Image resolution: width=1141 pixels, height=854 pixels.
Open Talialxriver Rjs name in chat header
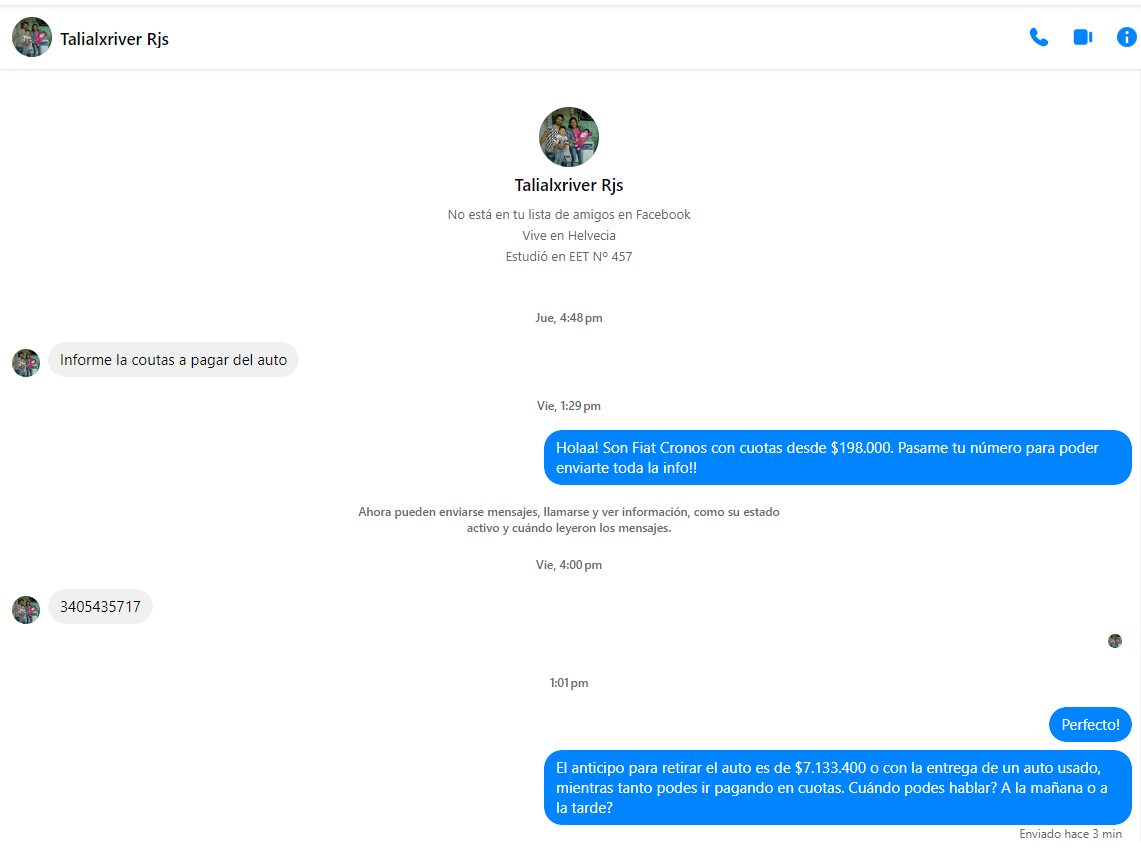click(114, 39)
